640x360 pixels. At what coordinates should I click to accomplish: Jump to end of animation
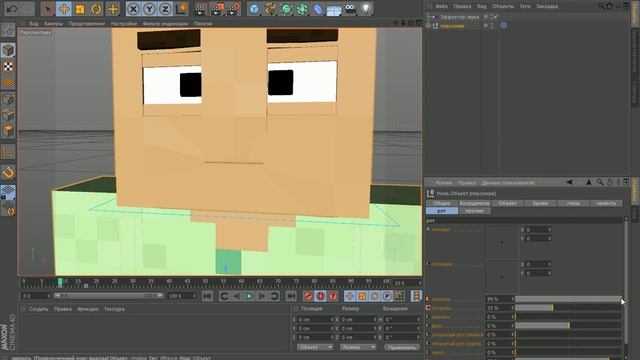(291, 296)
